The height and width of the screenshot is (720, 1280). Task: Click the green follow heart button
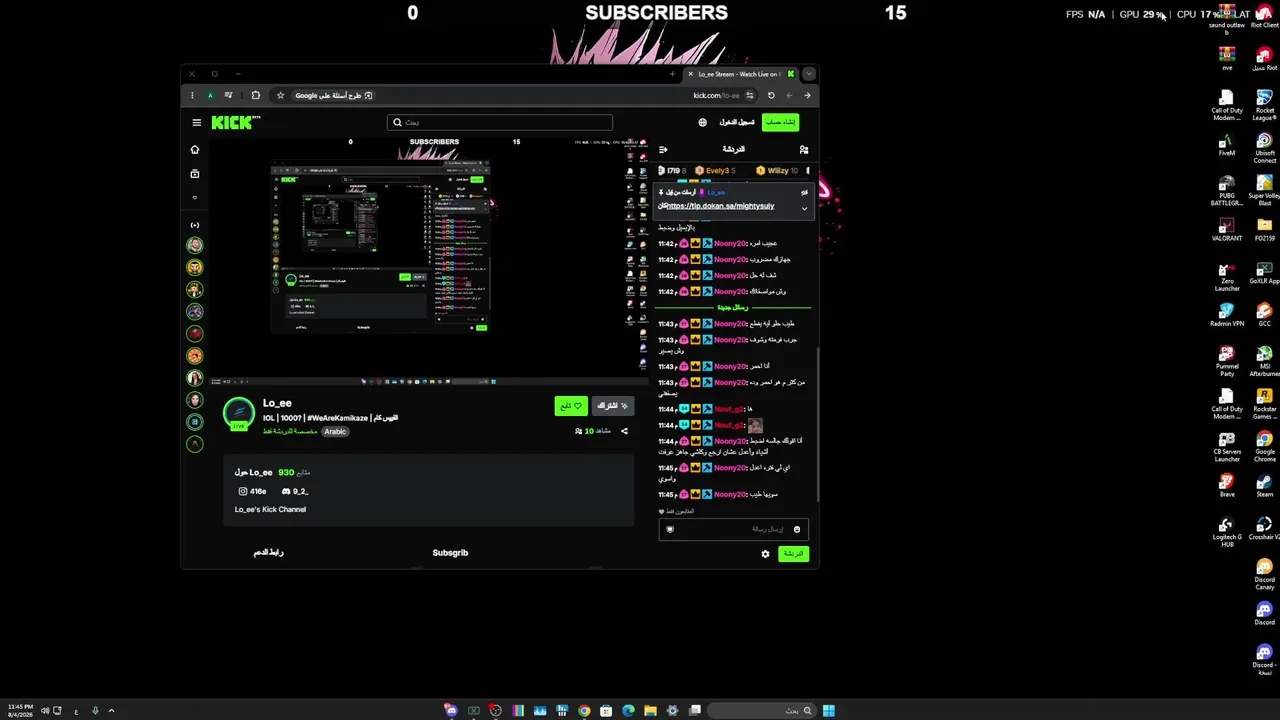point(571,406)
